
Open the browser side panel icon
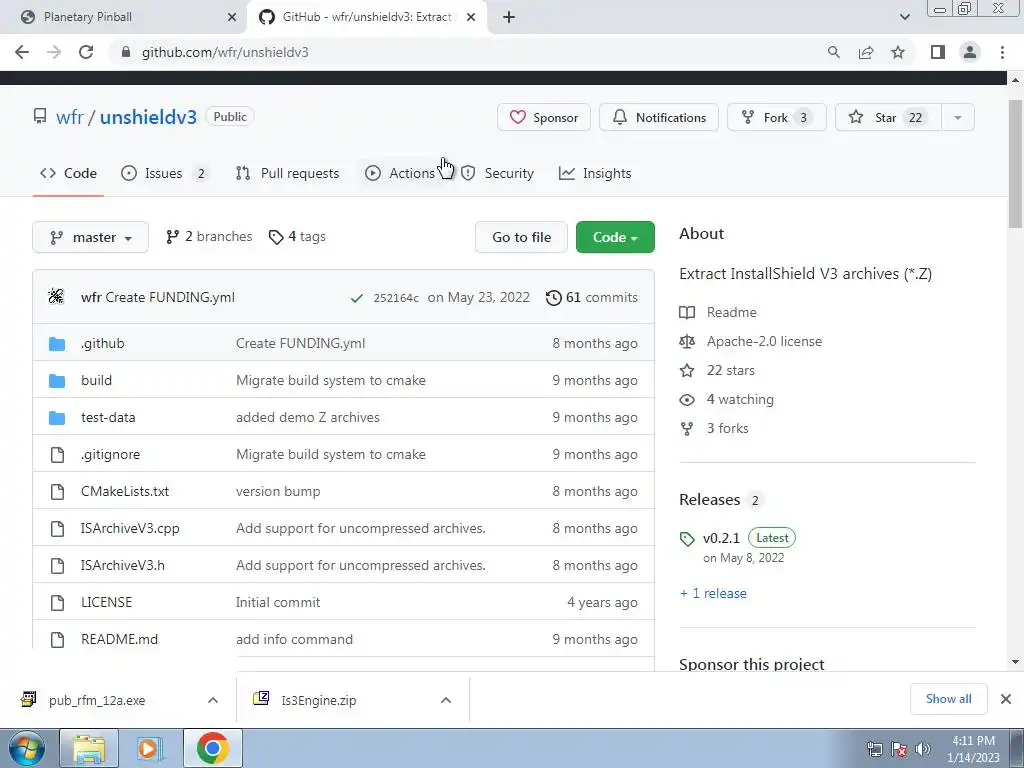point(938,52)
